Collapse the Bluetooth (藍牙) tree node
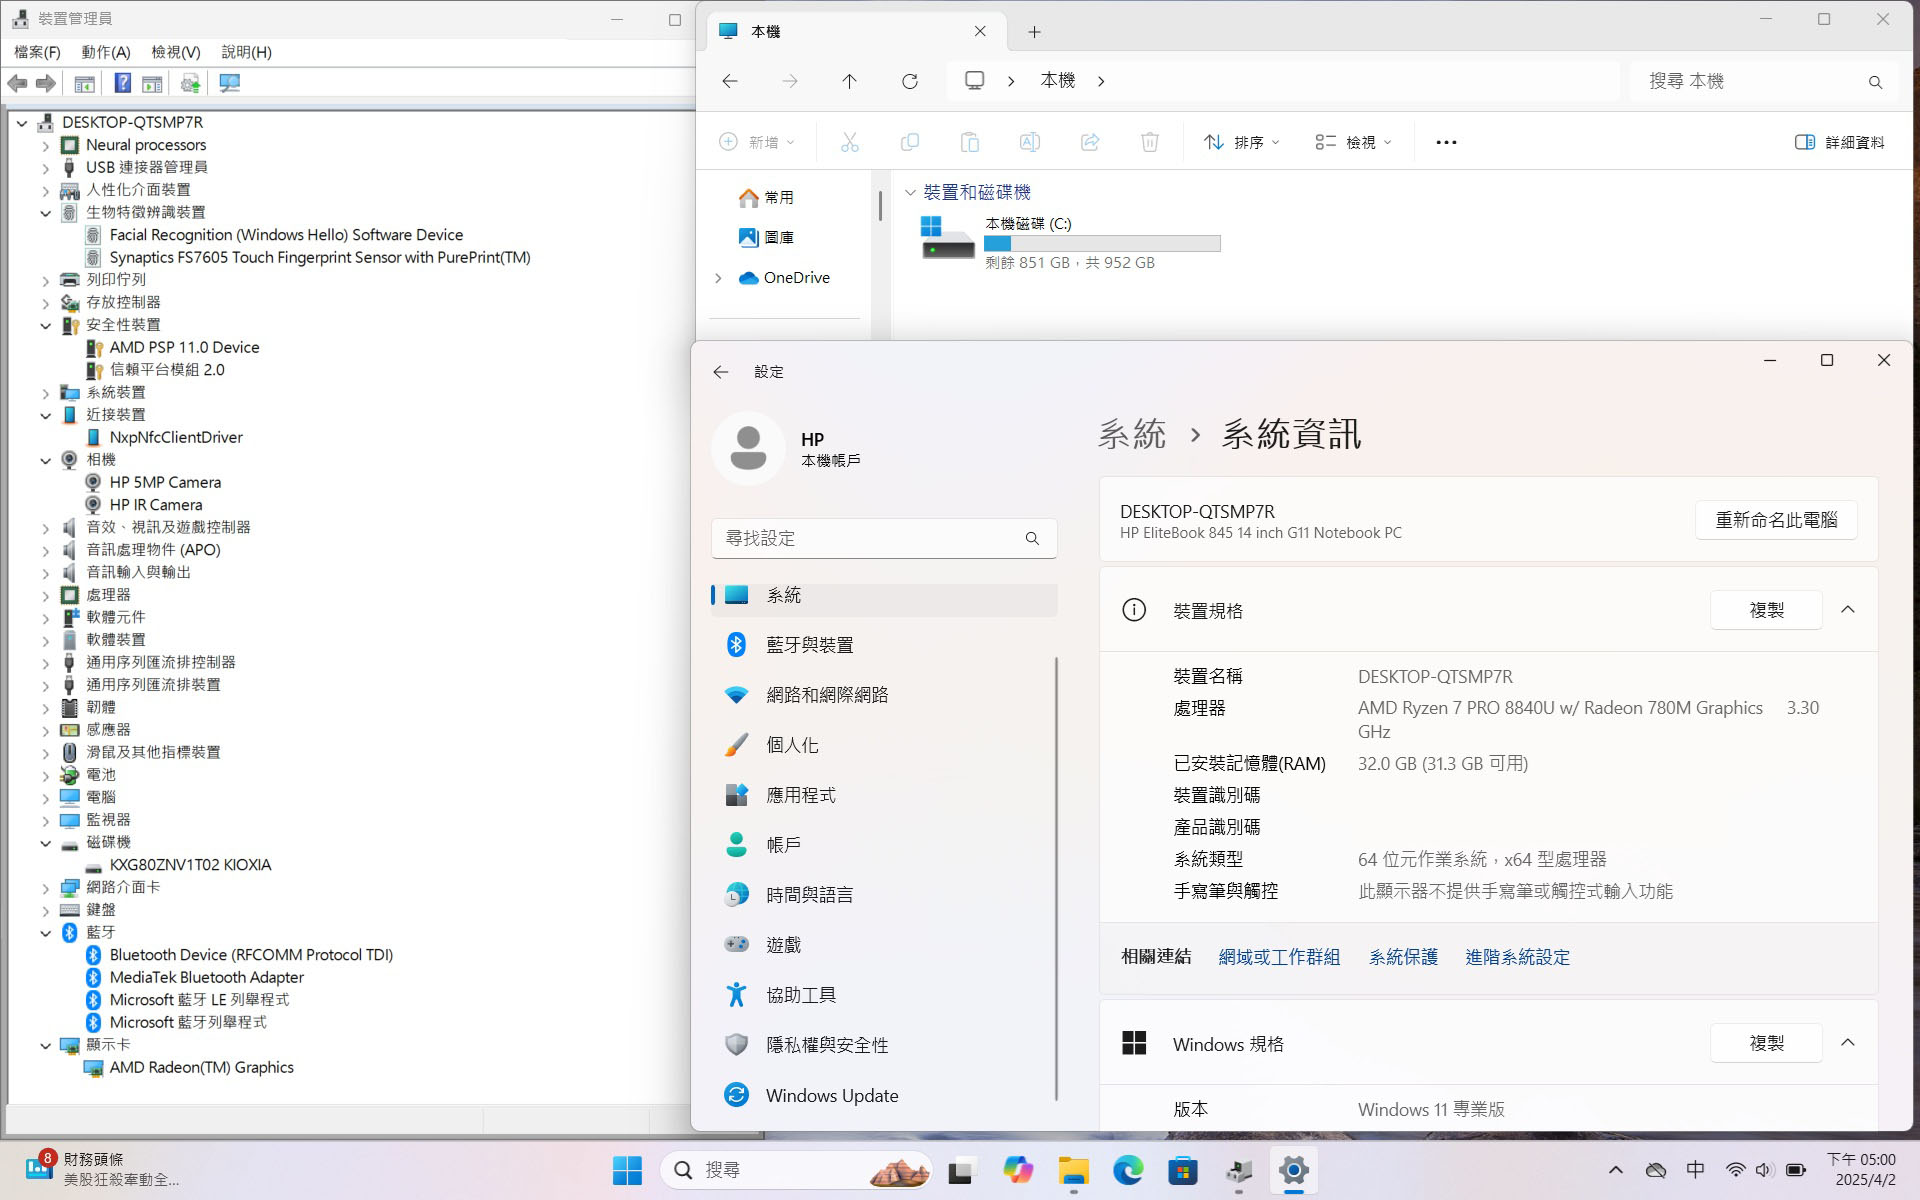The height and width of the screenshot is (1200, 1920). 45,933
